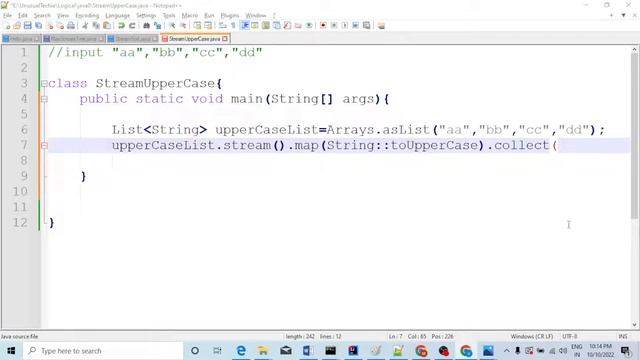Toggle word wrap in toolbar
This screenshot has height=360, width=640.
(222, 25)
